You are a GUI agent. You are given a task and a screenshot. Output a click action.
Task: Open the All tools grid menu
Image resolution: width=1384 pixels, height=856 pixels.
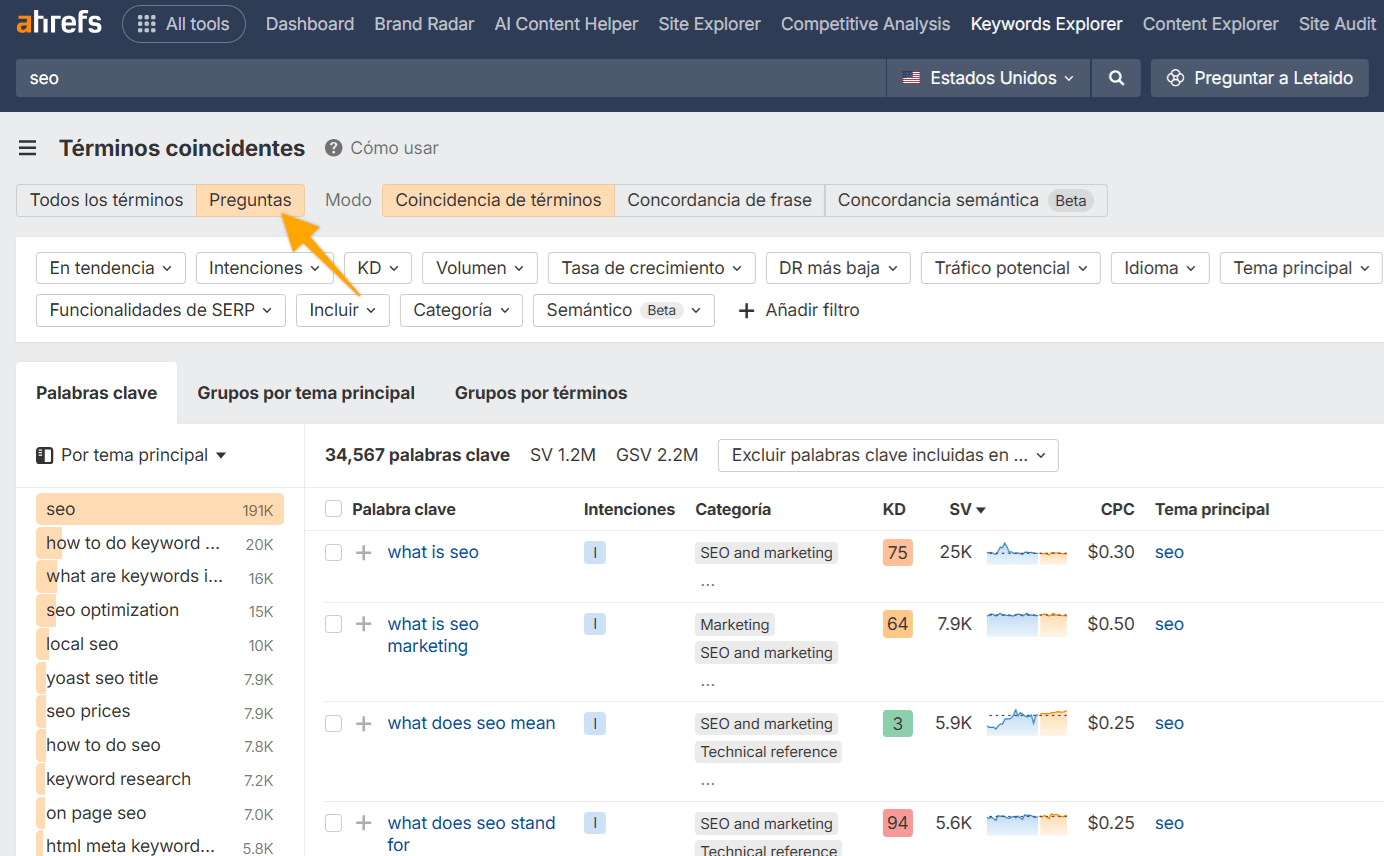(x=183, y=24)
